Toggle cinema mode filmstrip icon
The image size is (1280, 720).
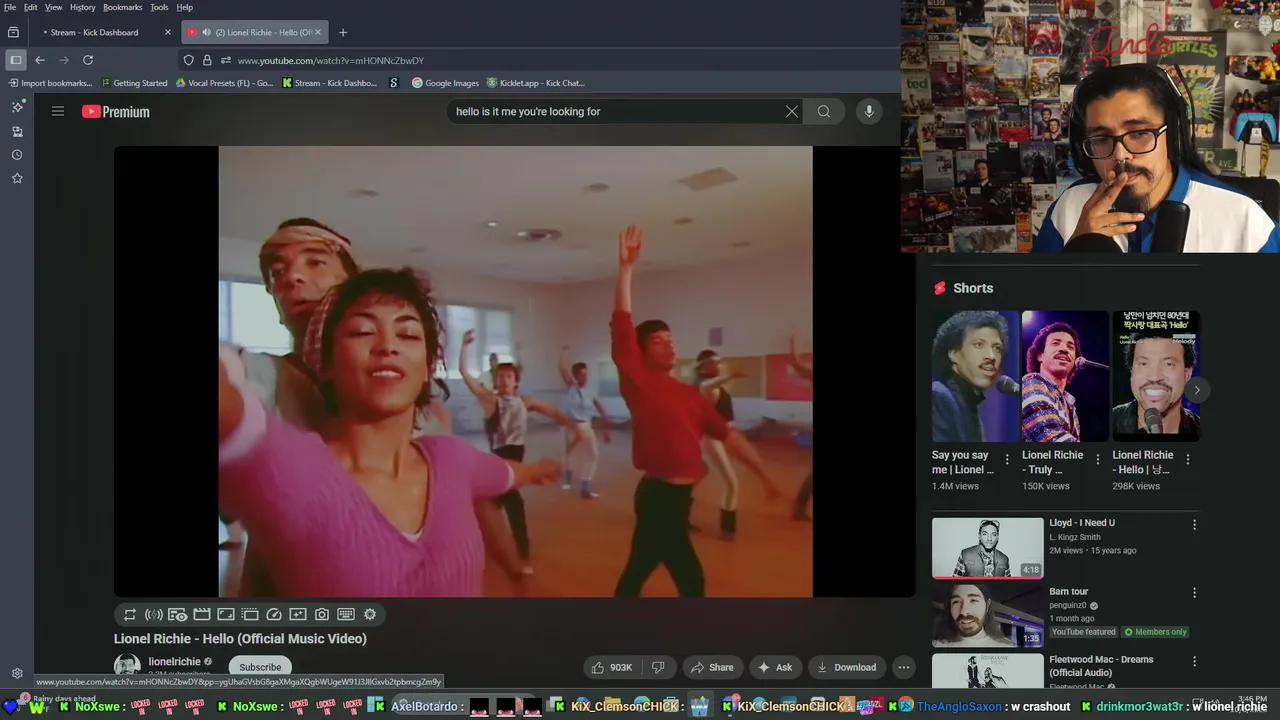[202, 614]
